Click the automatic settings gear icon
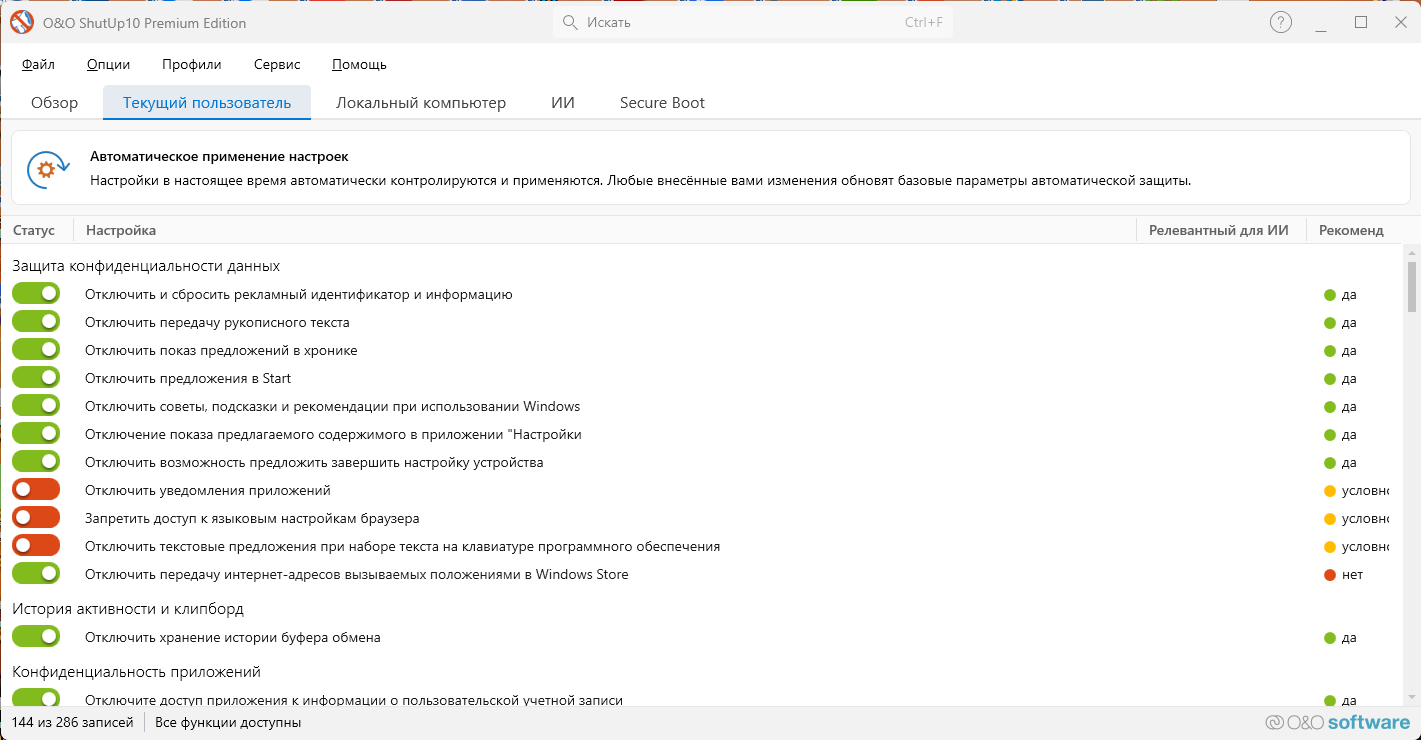1421x740 pixels. (x=47, y=169)
